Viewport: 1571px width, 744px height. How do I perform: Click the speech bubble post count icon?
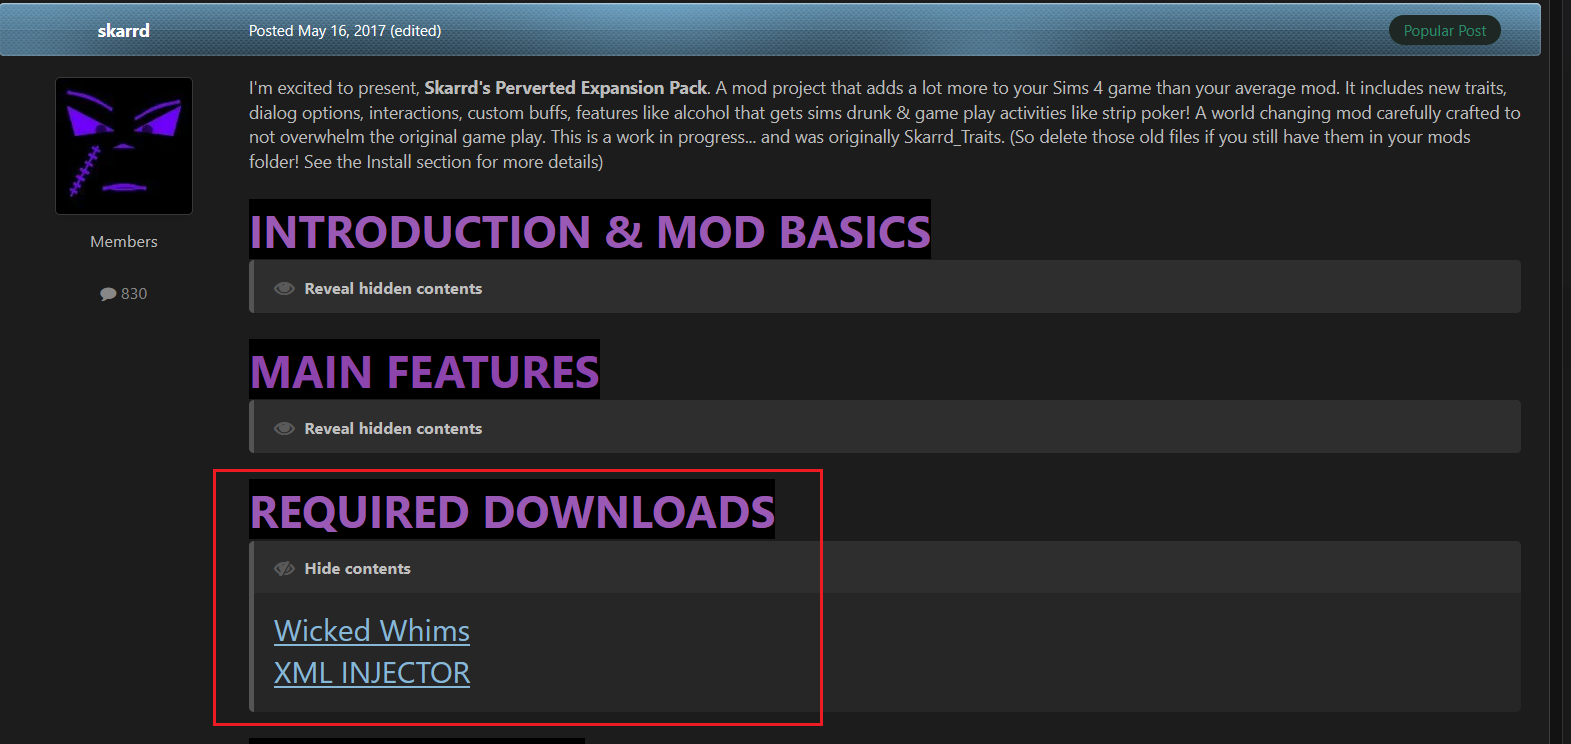(x=108, y=294)
